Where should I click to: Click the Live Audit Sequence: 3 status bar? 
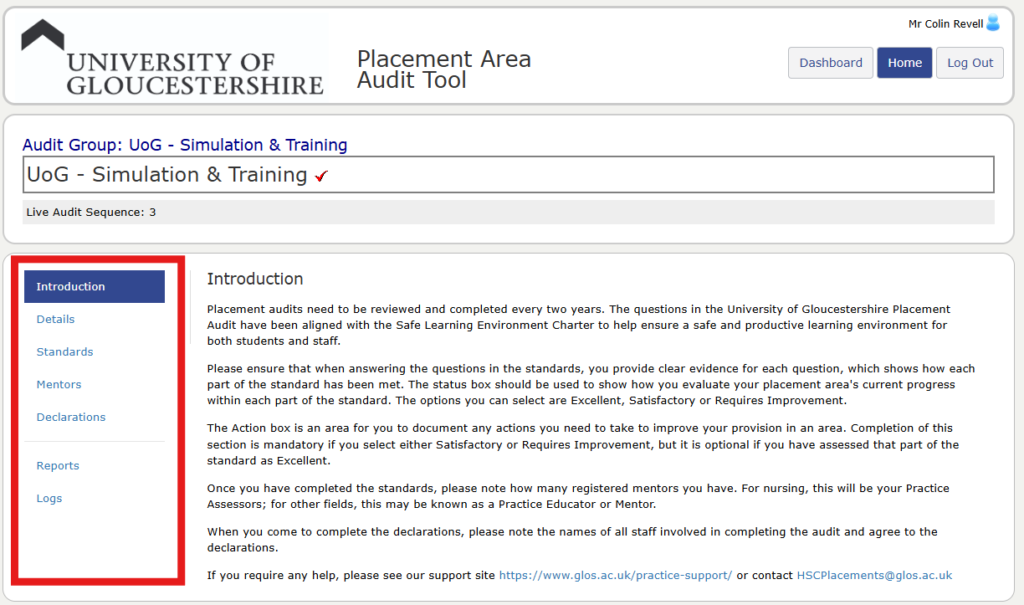(508, 212)
